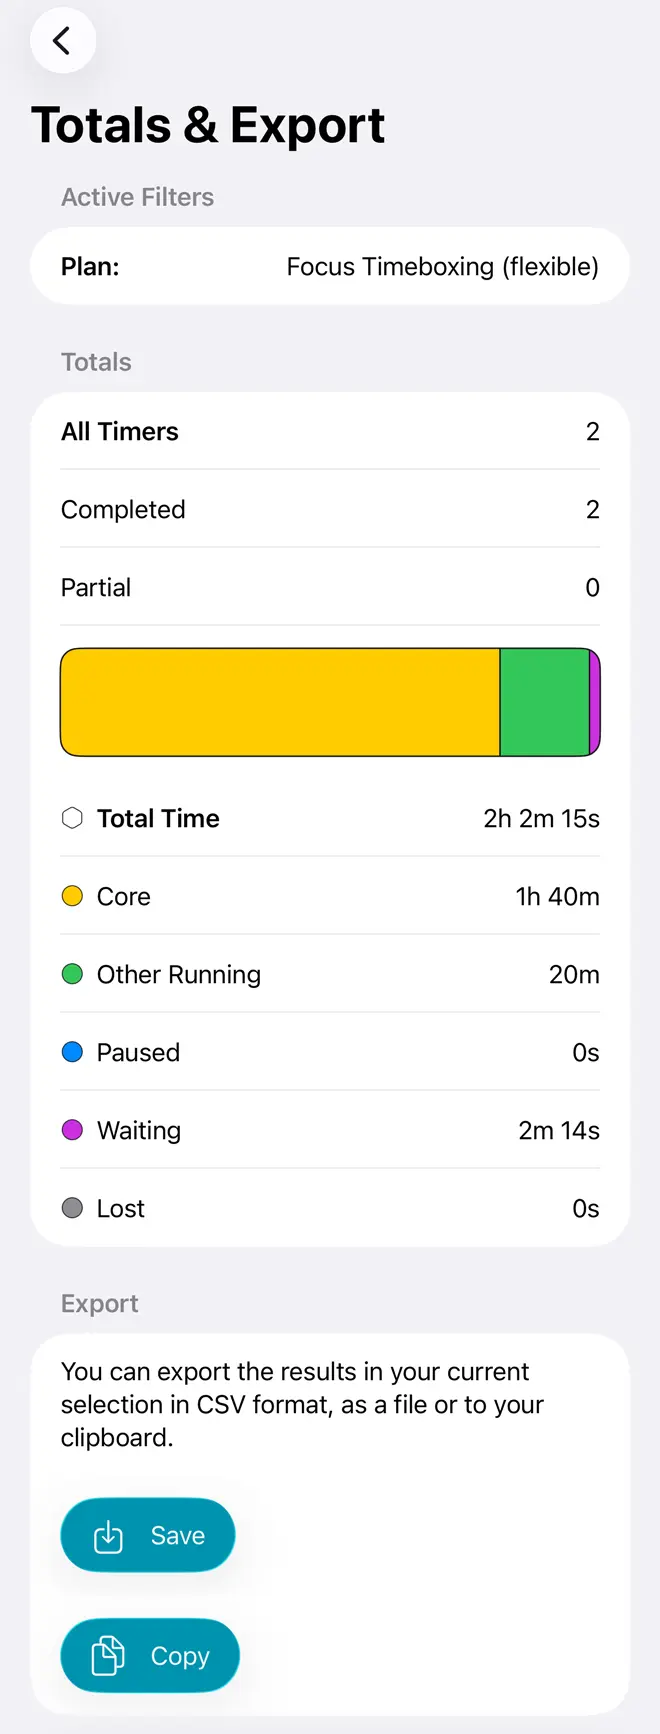Tap the magenta dot beside Waiting
Viewport: 660px width, 1734px height.
pos(71,1130)
